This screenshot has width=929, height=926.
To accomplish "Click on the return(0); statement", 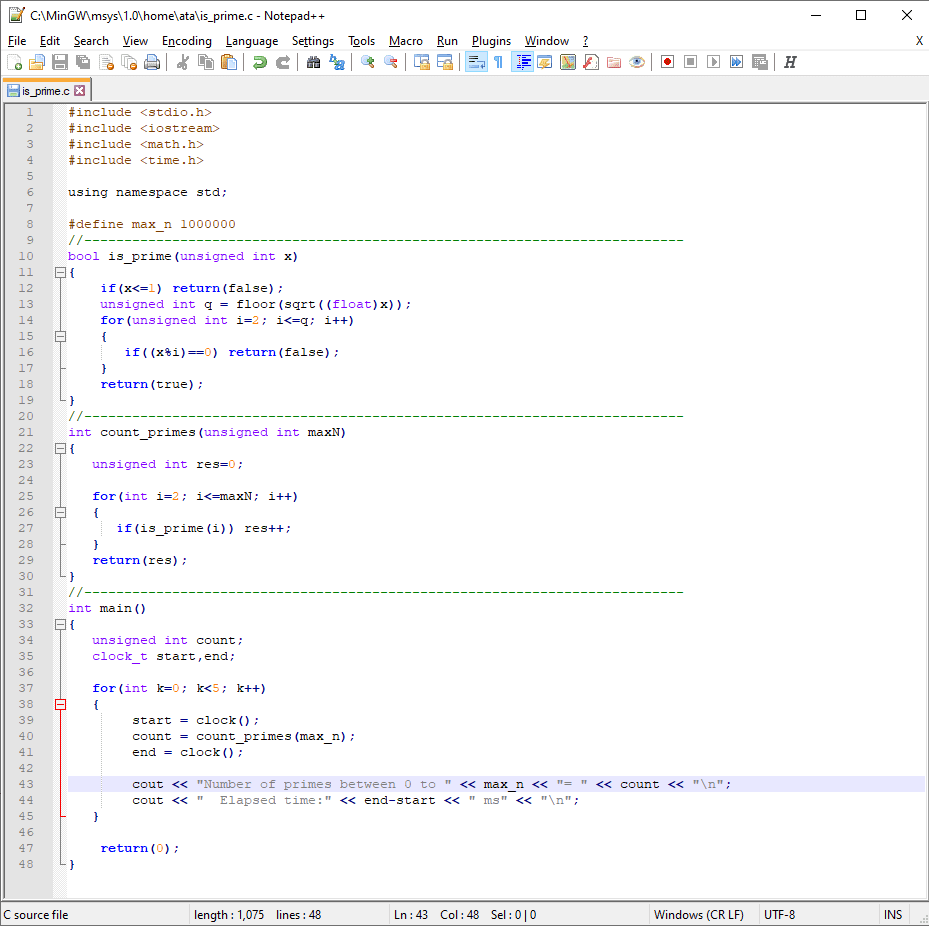I will pos(140,848).
